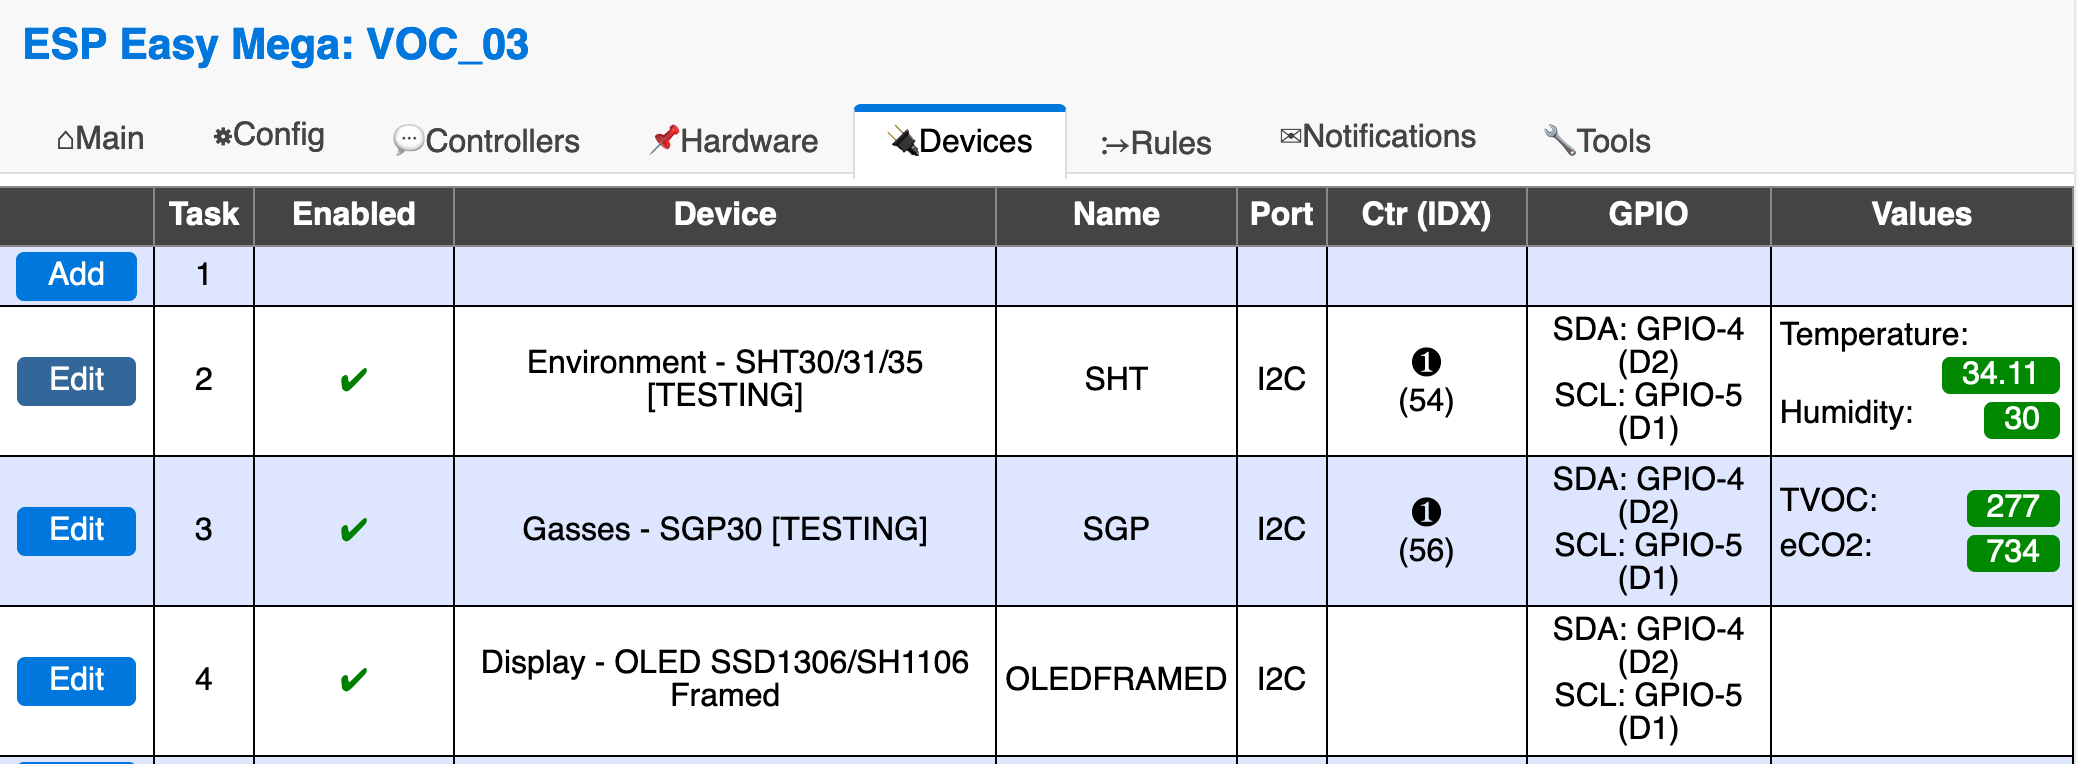
Task: Click the speech bubble Controllers icon
Action: coord(408,141)
